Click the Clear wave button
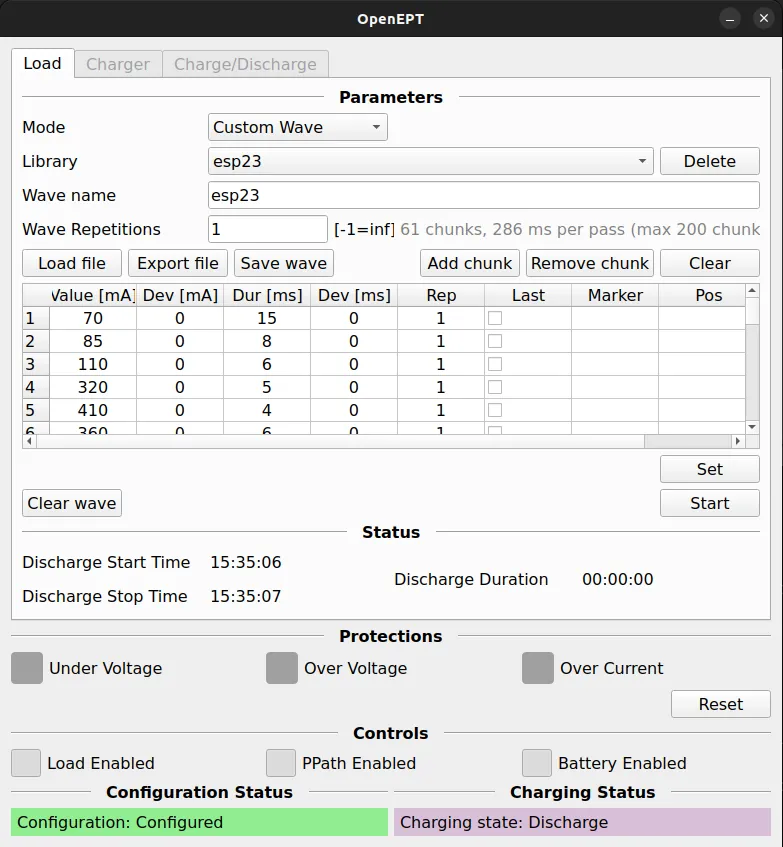 72,503
